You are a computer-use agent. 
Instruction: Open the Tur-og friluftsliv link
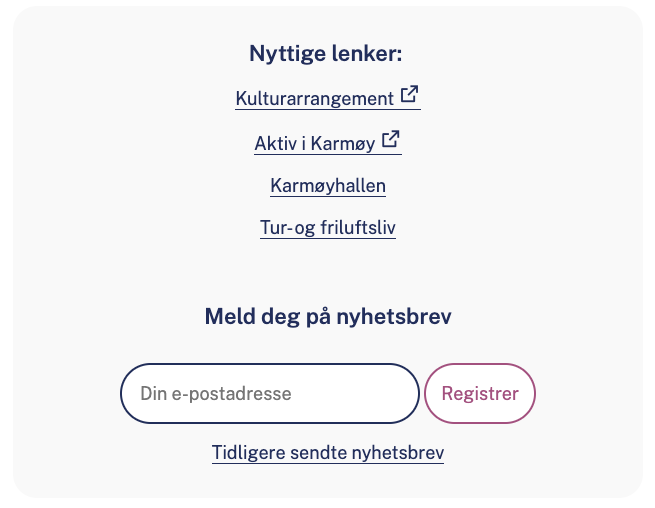(x=328, y=228)
